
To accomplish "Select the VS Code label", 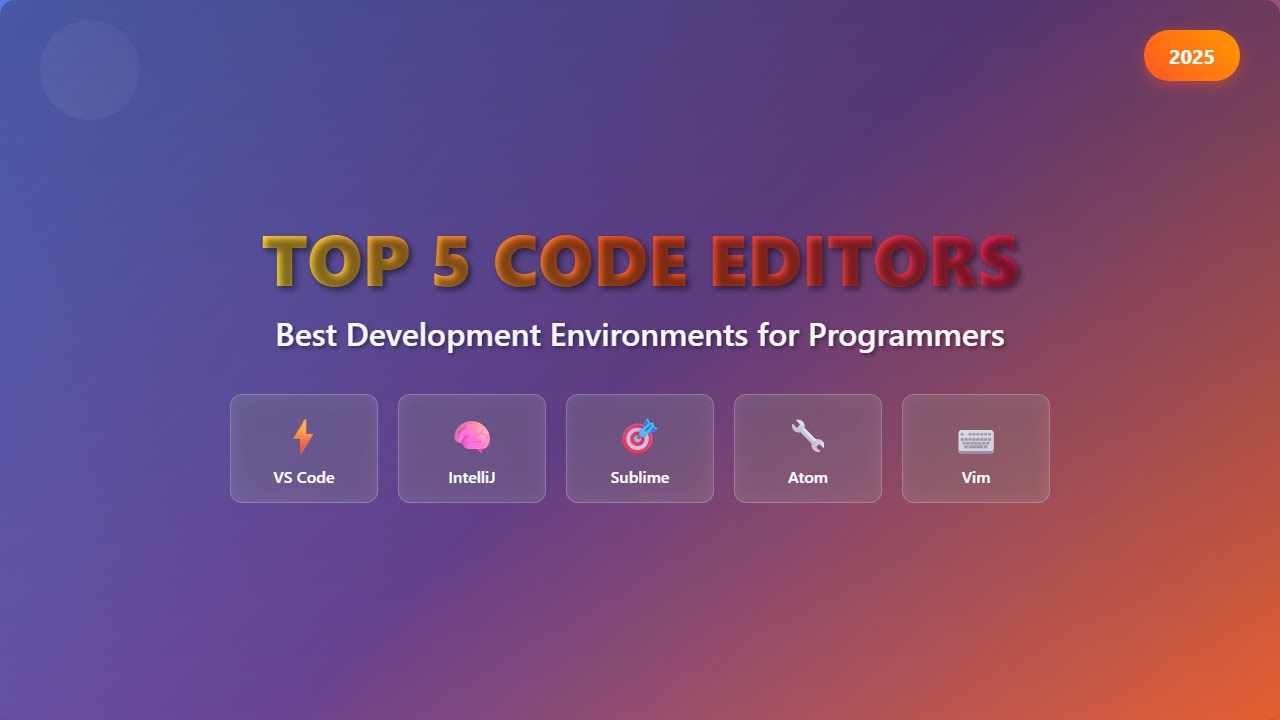I will pos(304,478).
